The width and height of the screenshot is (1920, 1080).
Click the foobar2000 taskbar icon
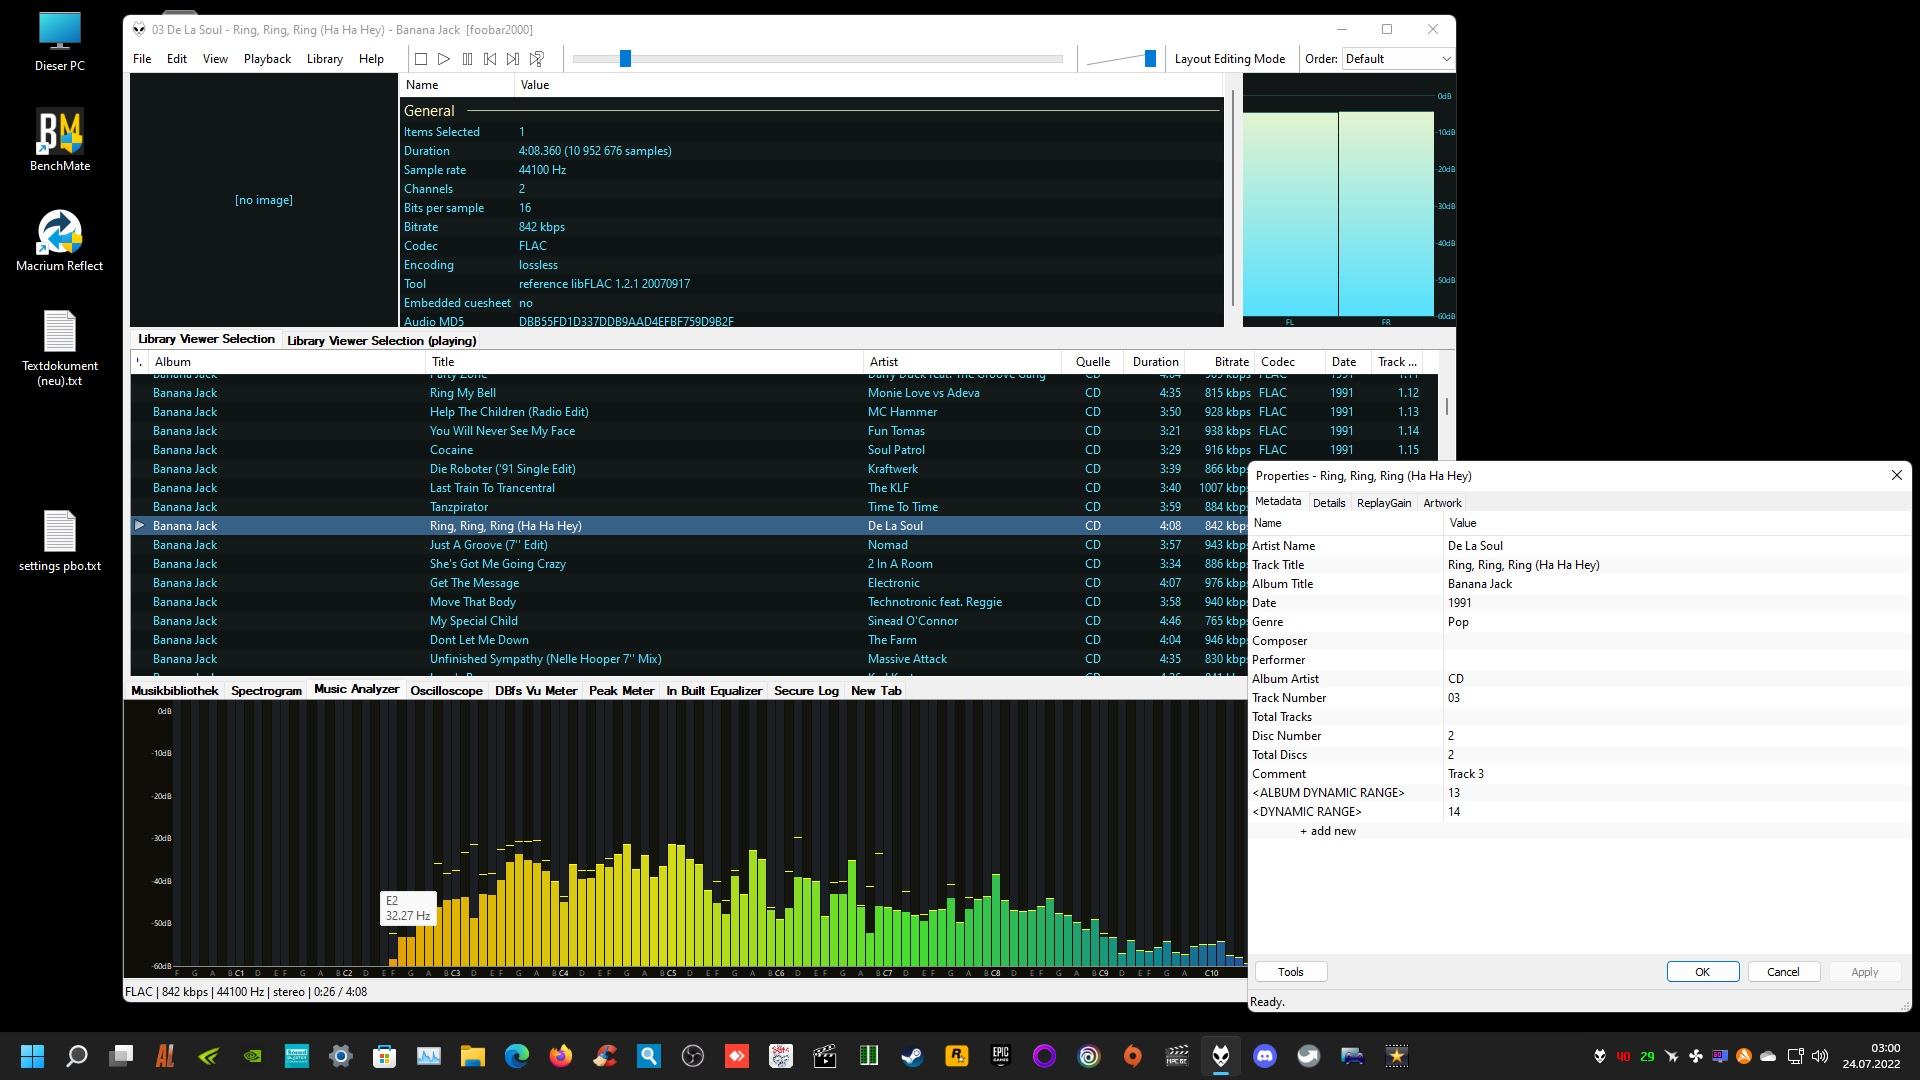tap(1221, 1056)
